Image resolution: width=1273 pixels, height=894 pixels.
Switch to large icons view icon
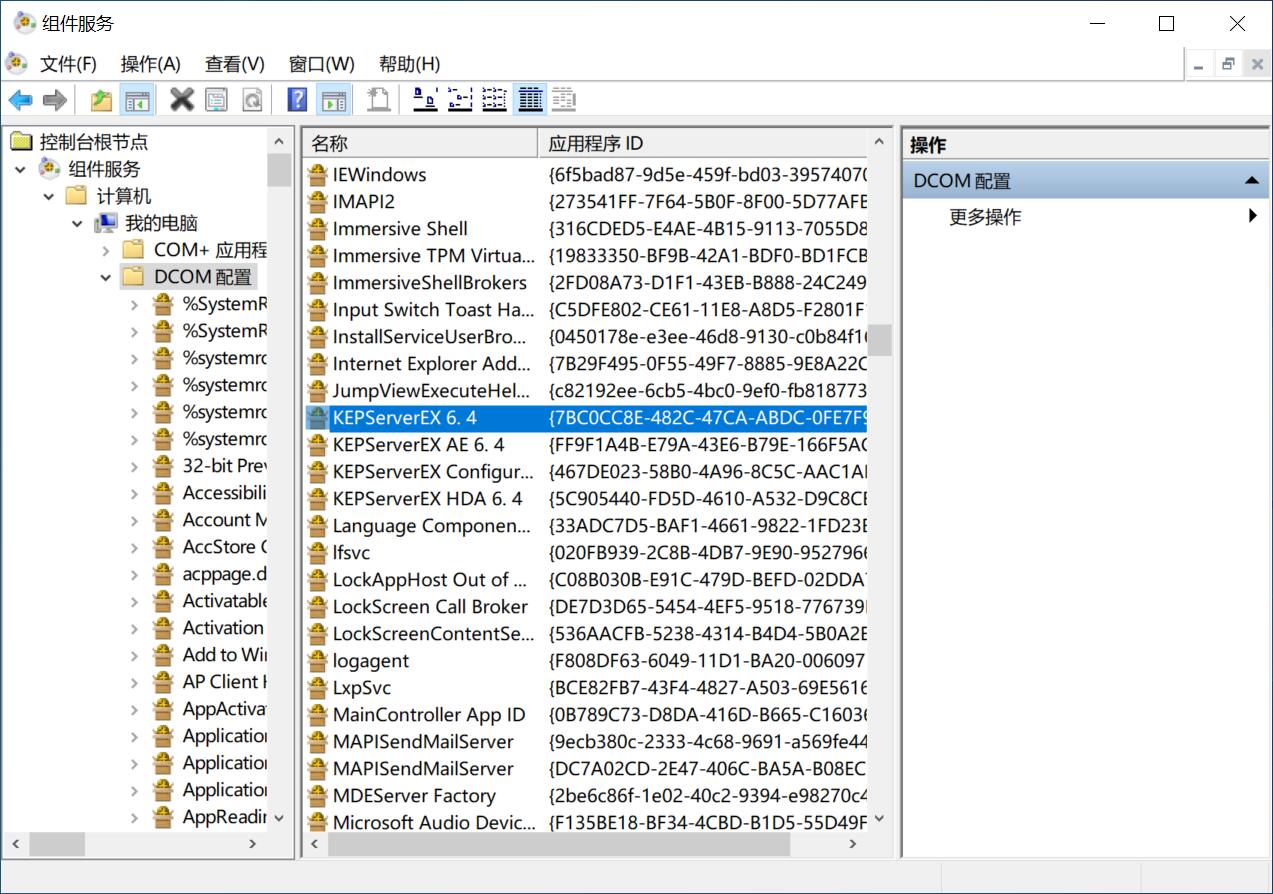click(424, 99)
